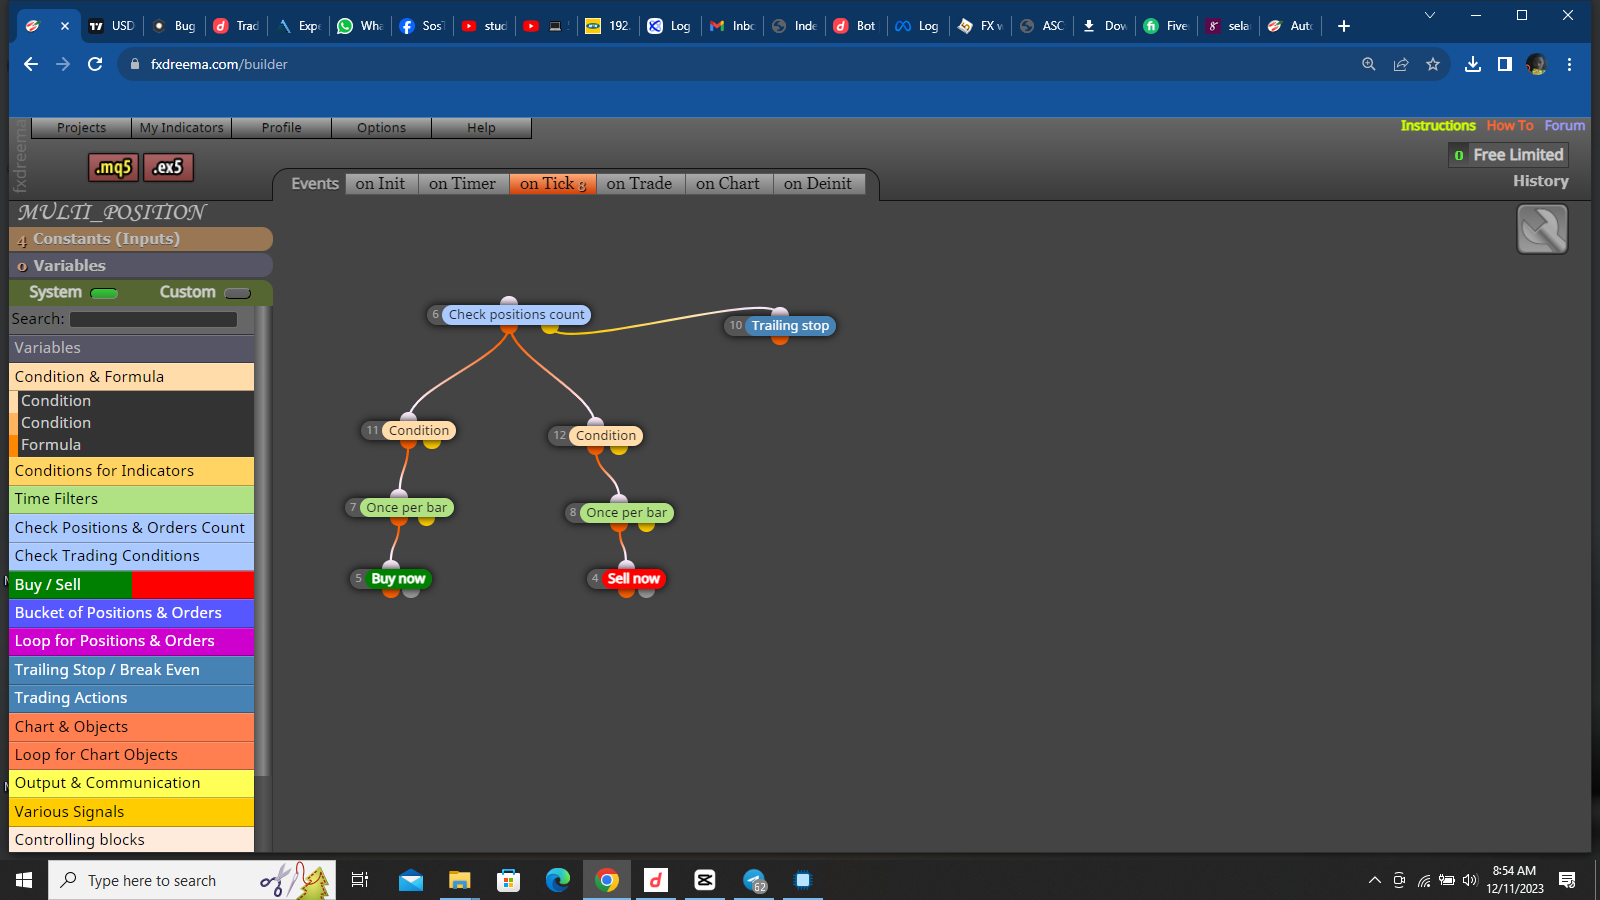Open the Options menu
The width and height of the screenshot is (1600, 900).
click(381, 128)
